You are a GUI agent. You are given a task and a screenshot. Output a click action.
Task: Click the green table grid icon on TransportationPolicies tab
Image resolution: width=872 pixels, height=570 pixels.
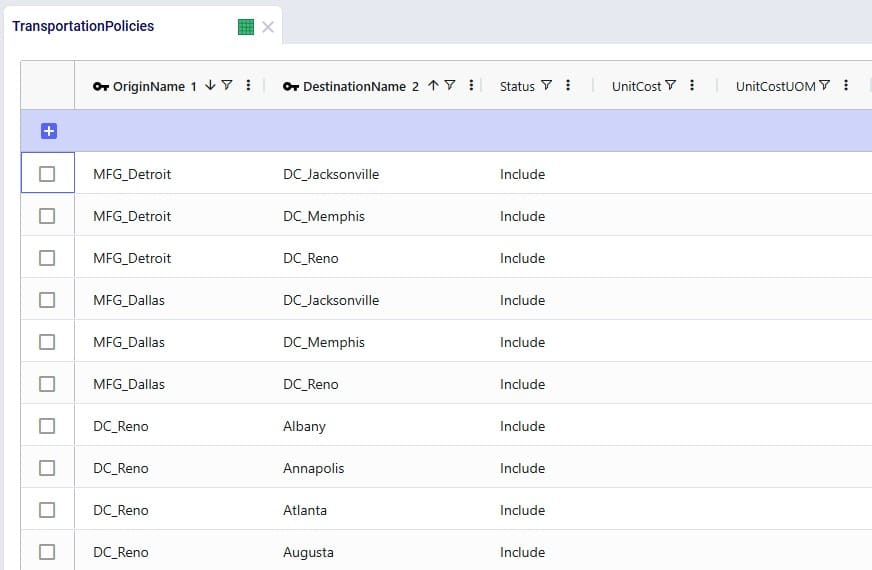point(246,27)
